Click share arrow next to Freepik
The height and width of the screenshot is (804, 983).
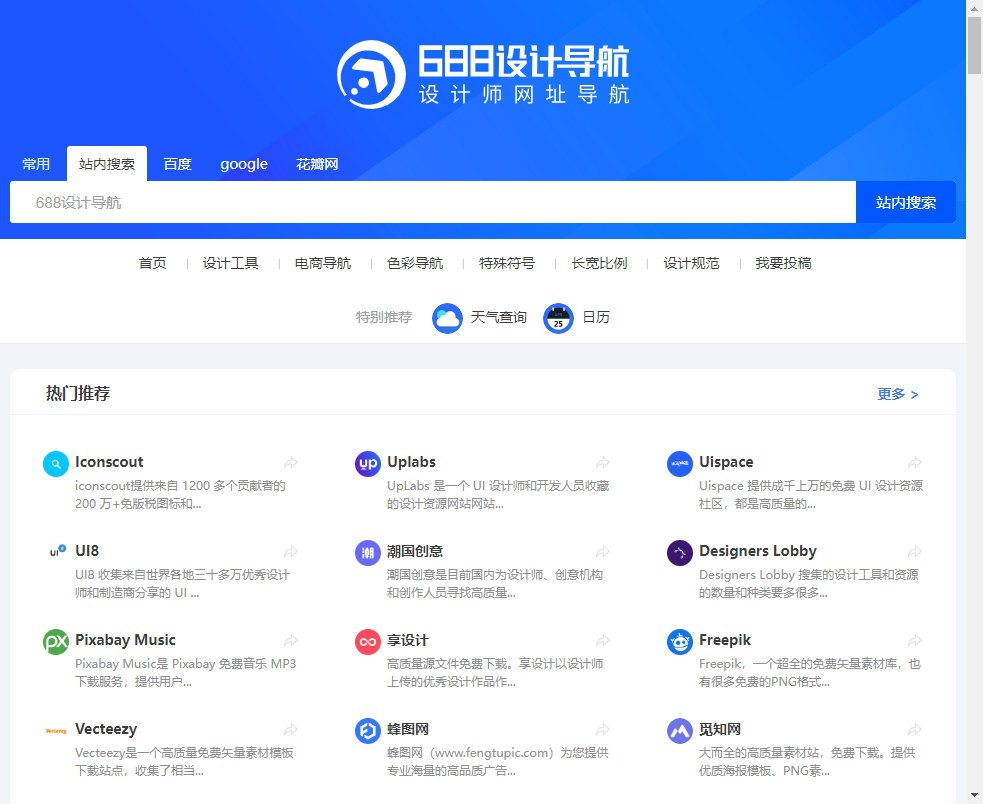pyautogui.click(x=915, y=641)
